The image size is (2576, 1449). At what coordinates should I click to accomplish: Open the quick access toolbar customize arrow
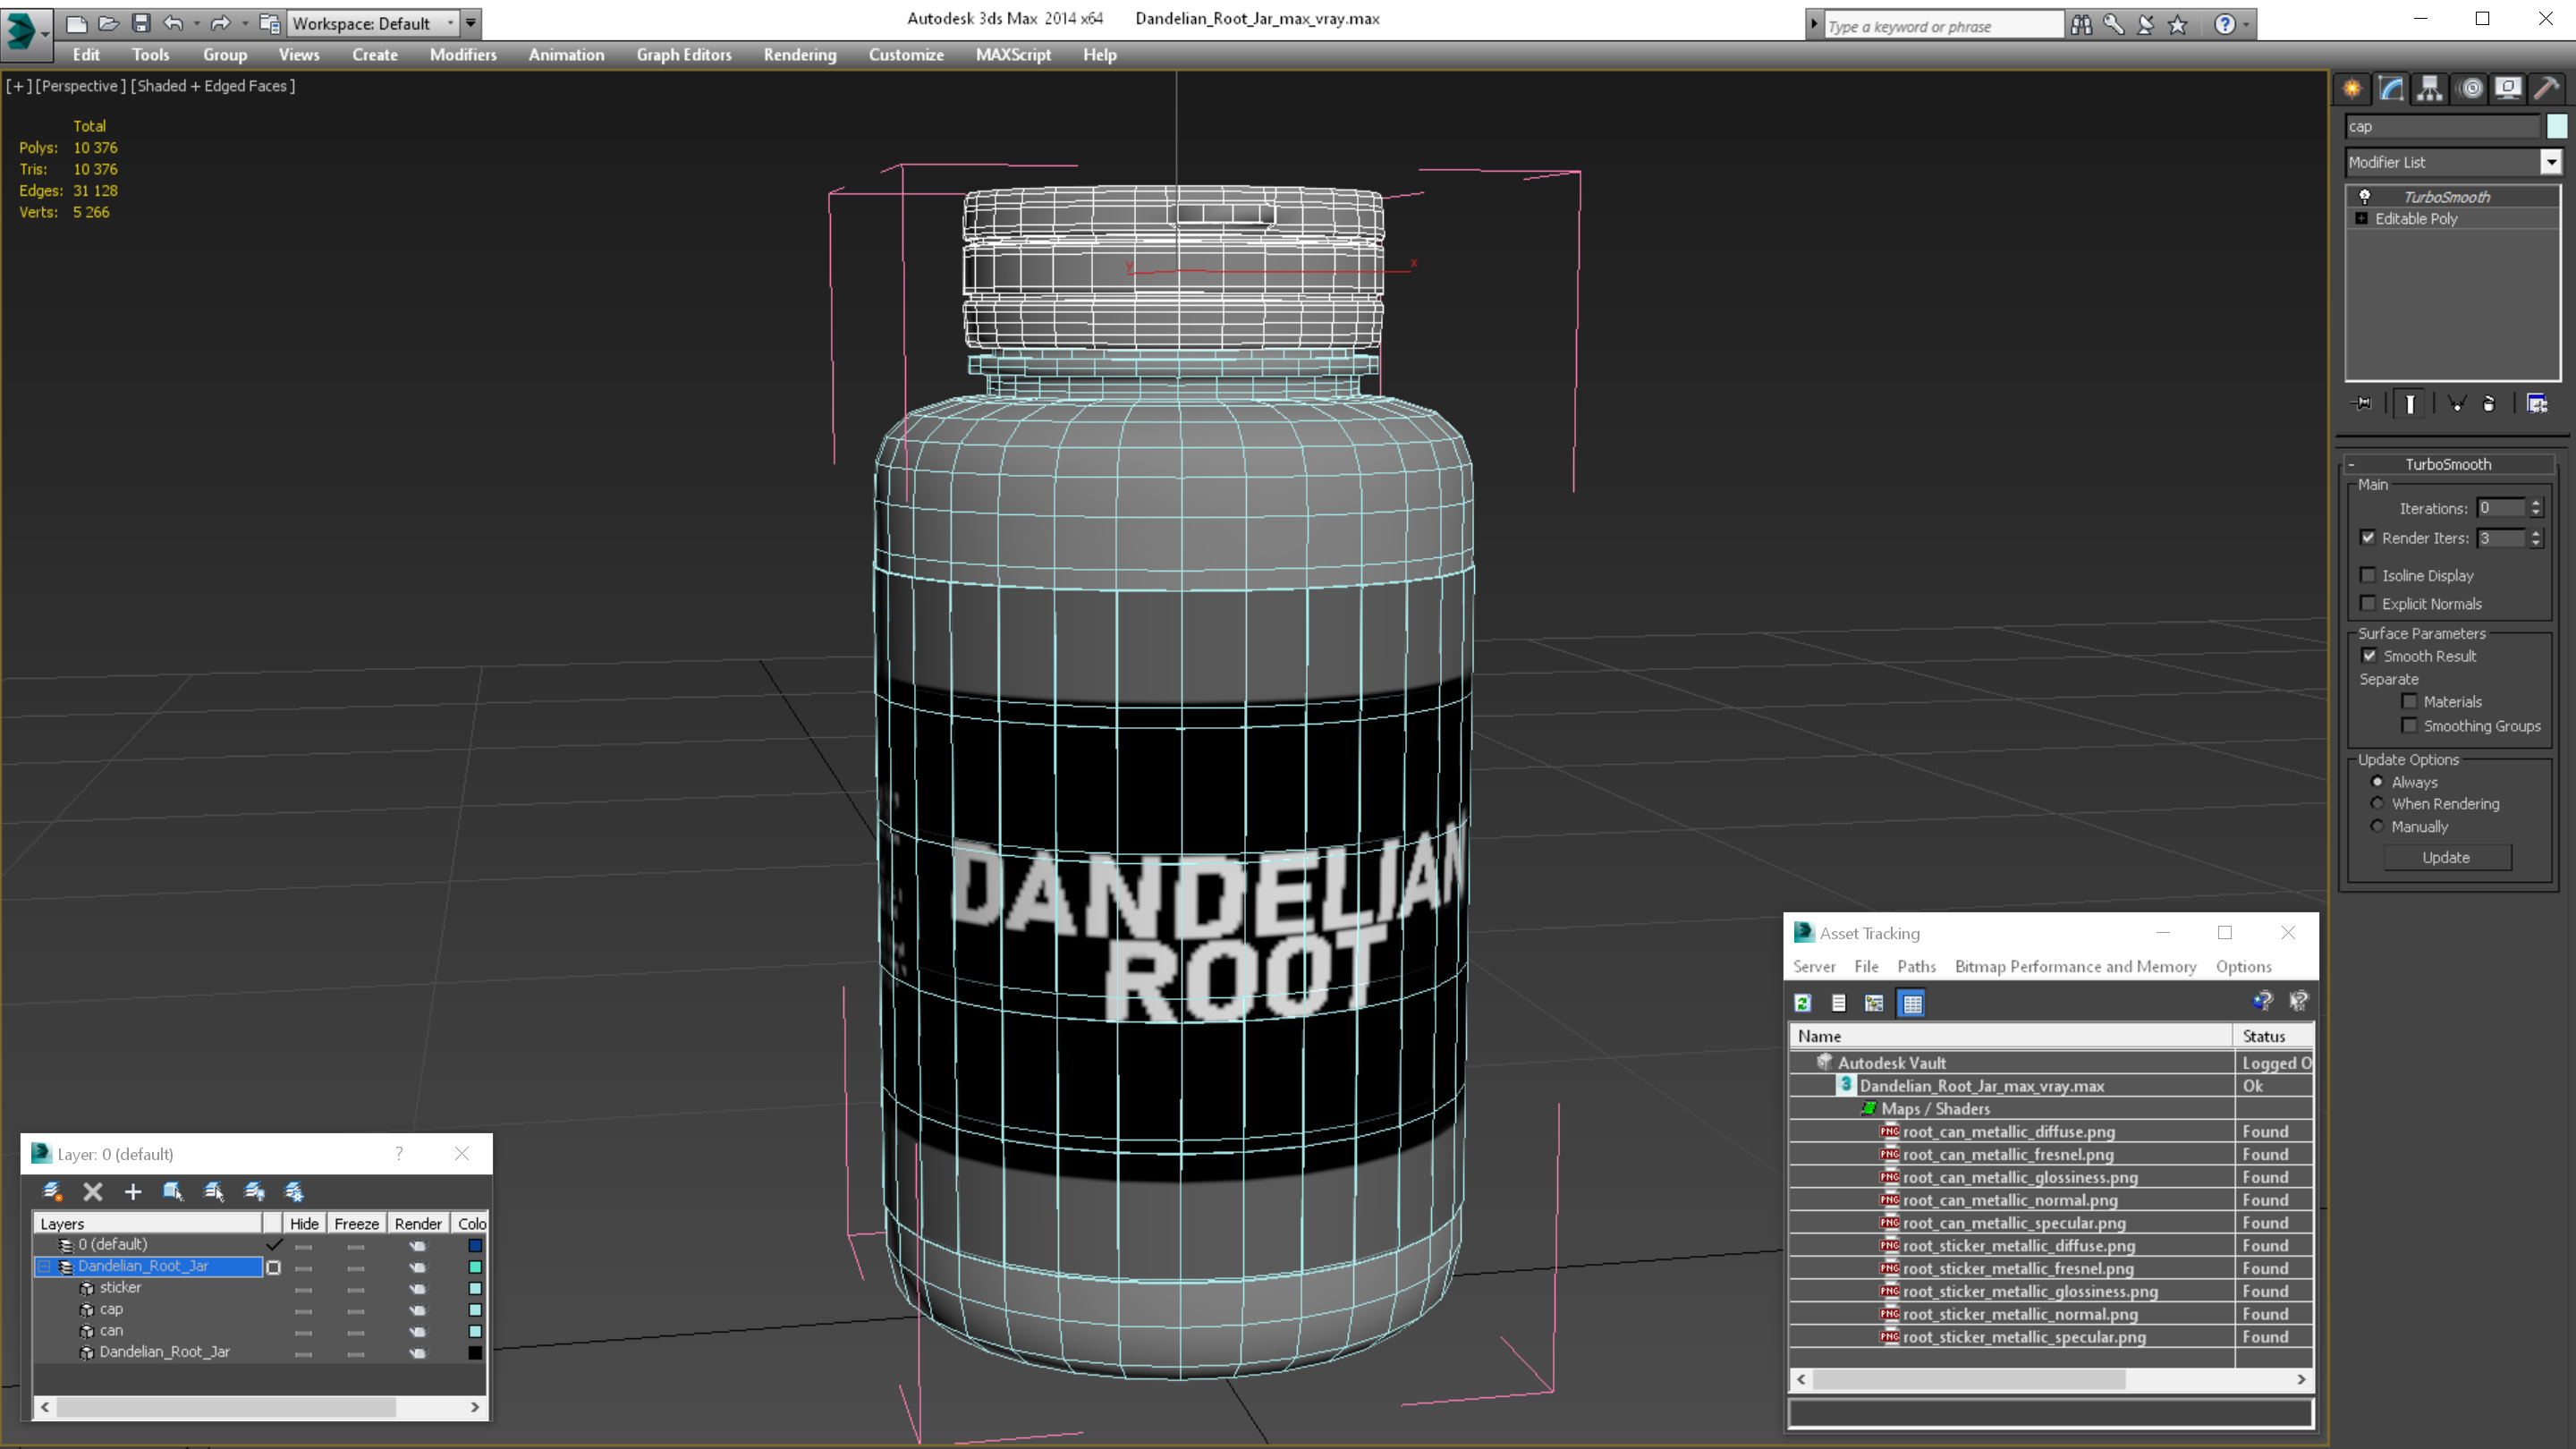pos(471,23)
